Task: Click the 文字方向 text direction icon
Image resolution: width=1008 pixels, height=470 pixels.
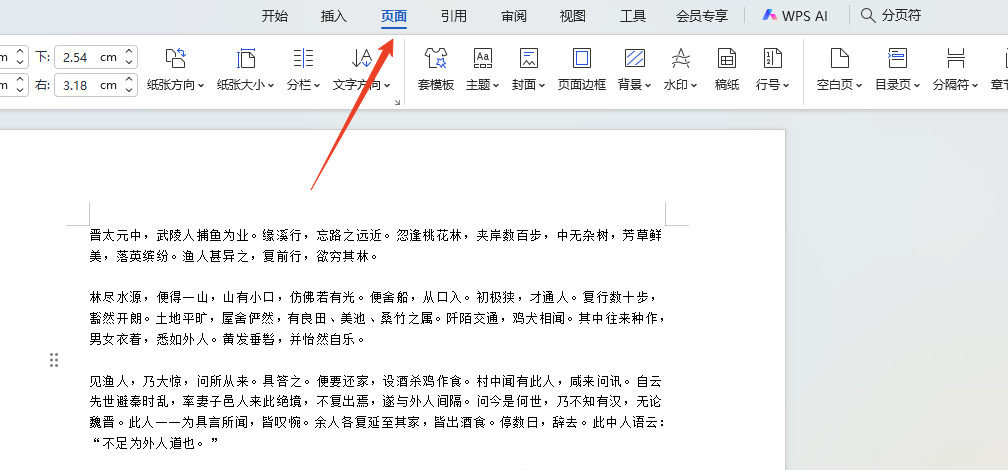Action: click(362, 58)
